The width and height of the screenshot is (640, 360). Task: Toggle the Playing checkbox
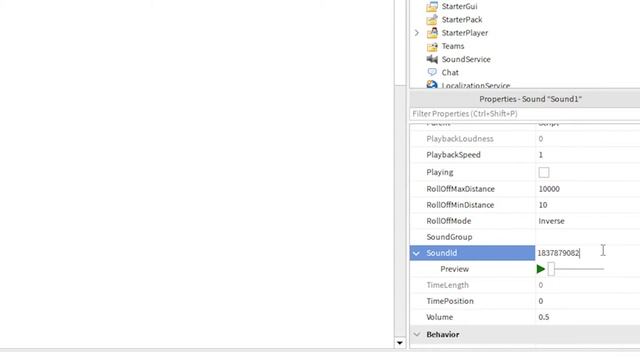pos(544,172)
